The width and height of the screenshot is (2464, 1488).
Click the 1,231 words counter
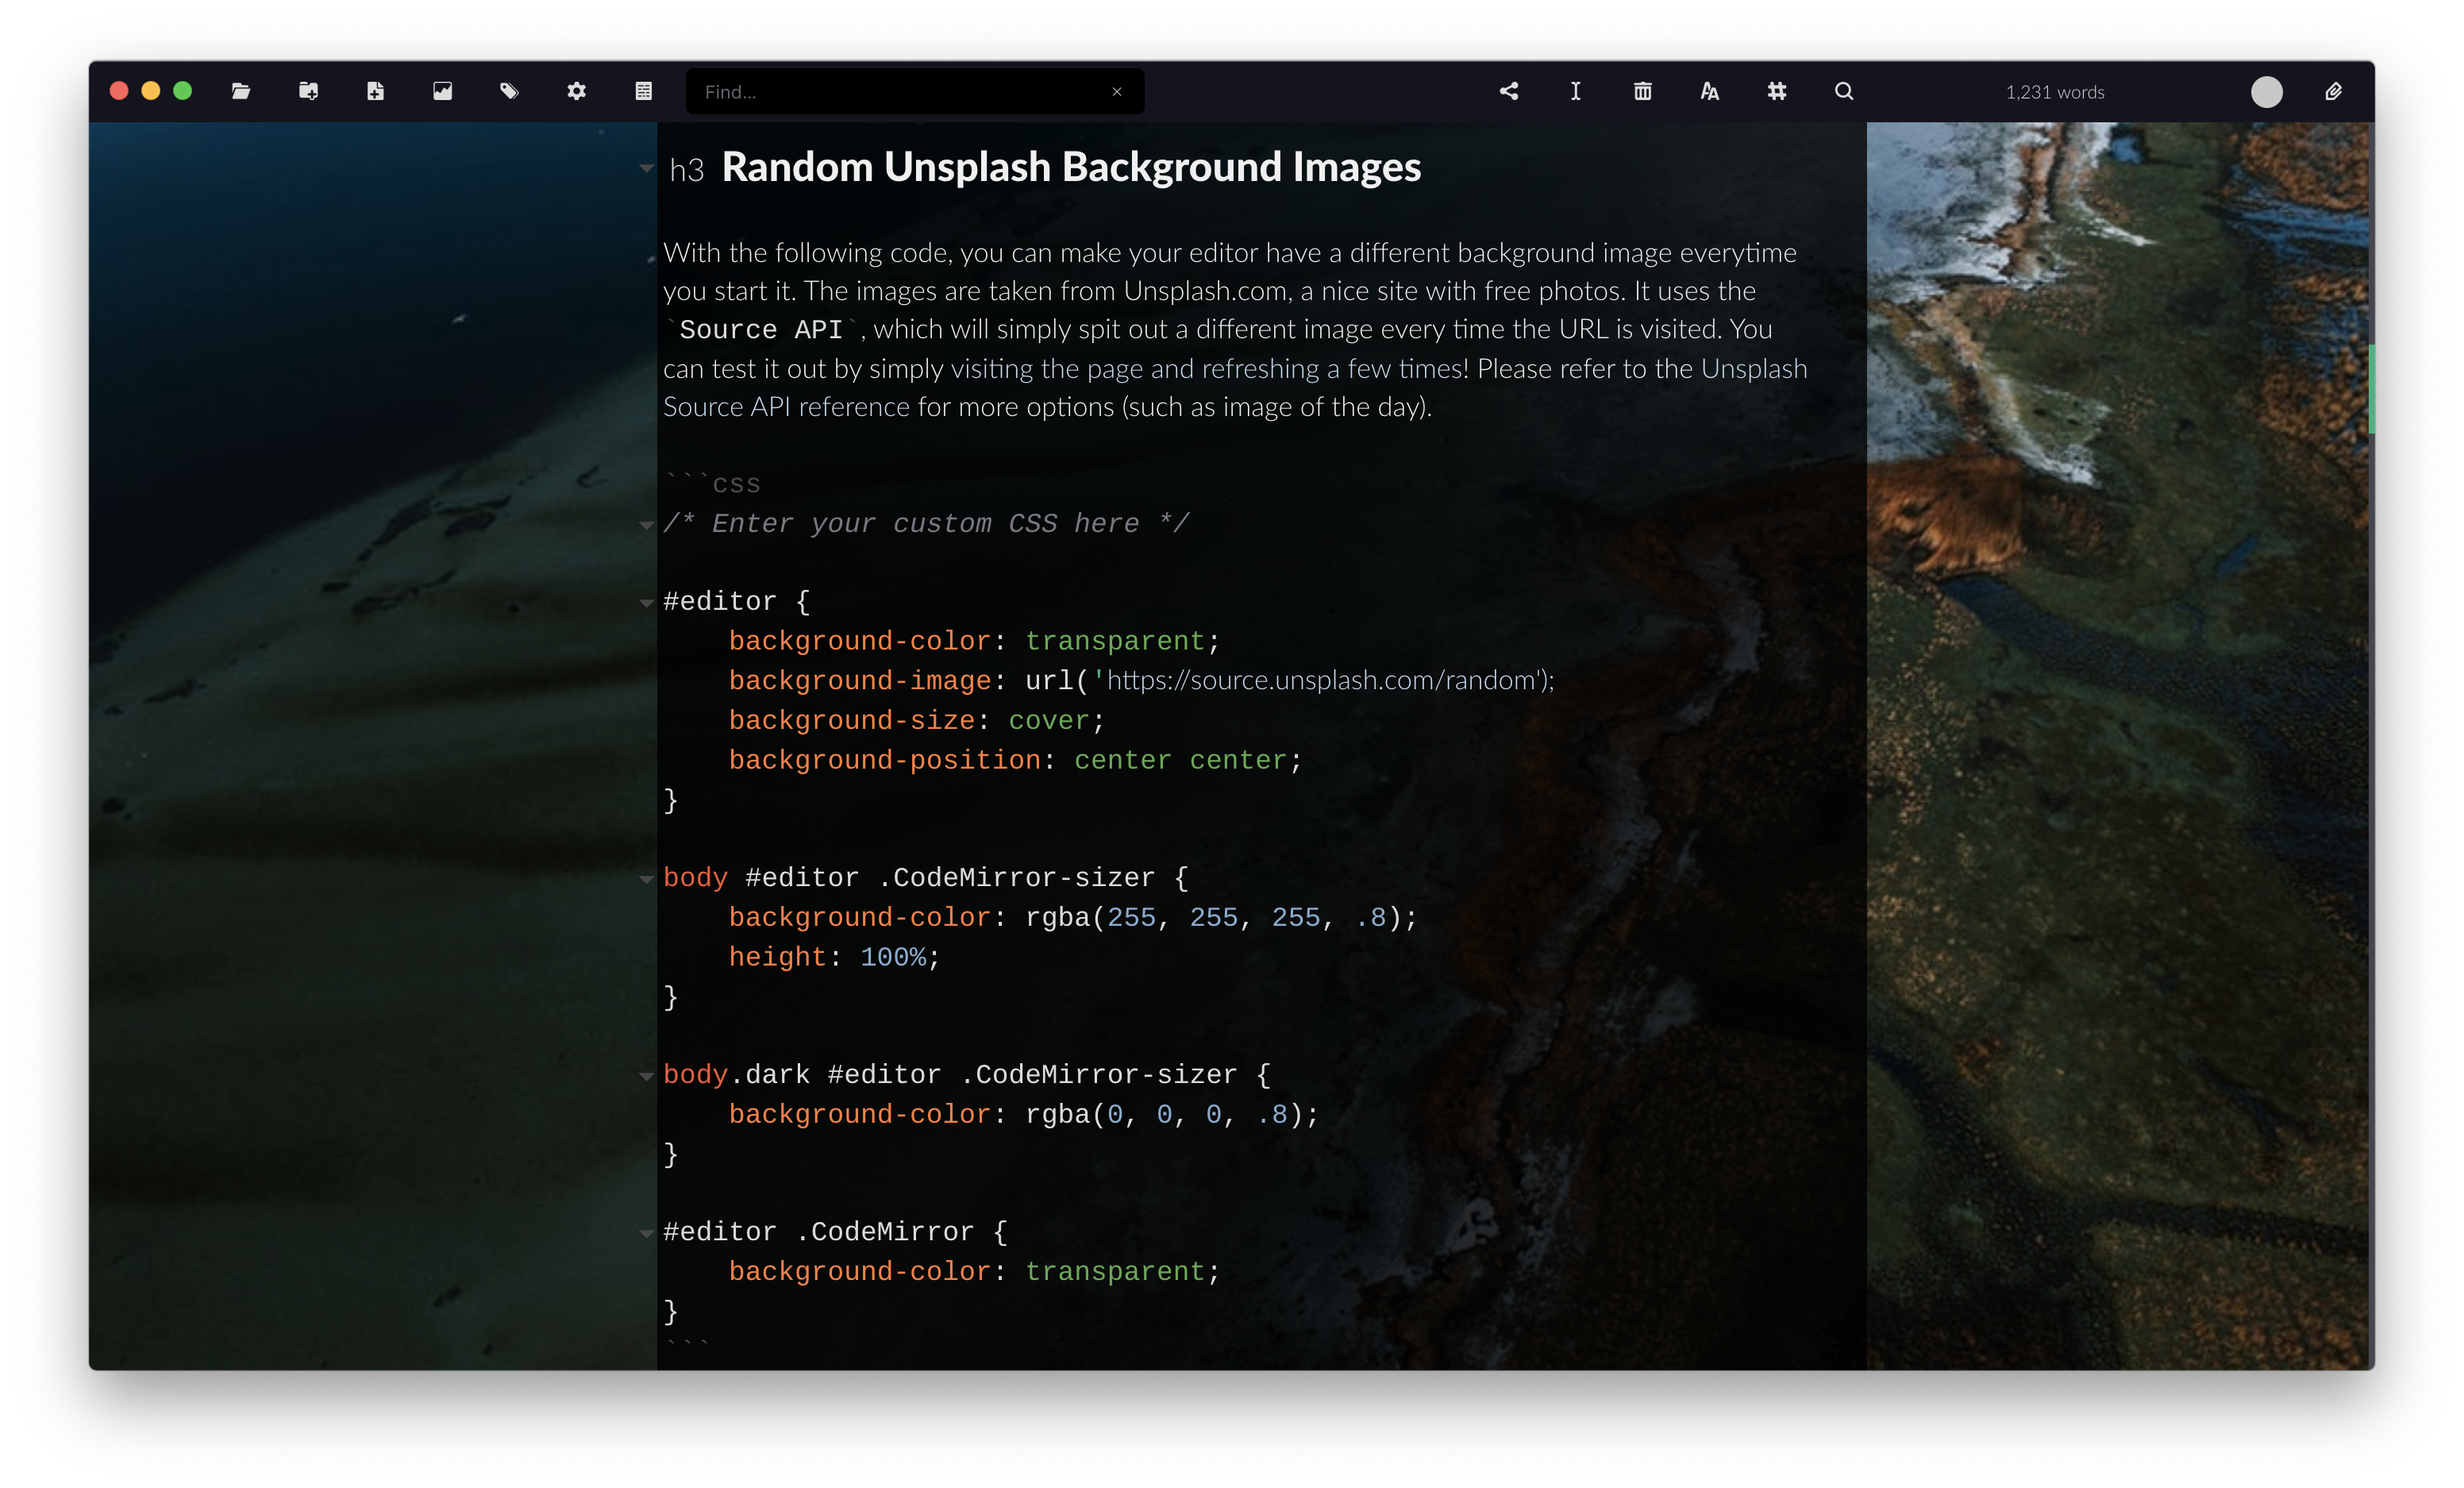[2054, 92]
